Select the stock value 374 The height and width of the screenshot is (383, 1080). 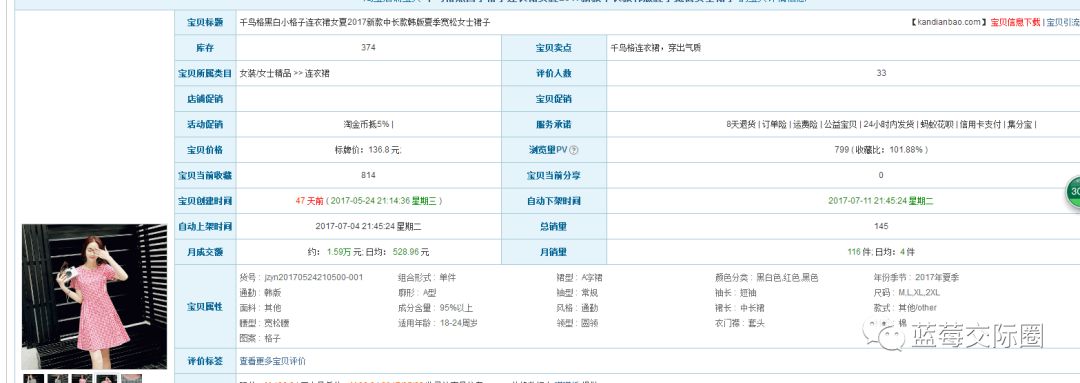(368, 48)
